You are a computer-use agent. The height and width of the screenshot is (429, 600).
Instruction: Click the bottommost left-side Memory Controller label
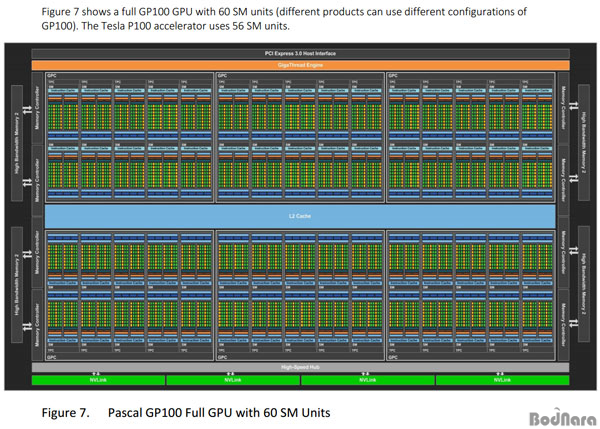[38, 325]
